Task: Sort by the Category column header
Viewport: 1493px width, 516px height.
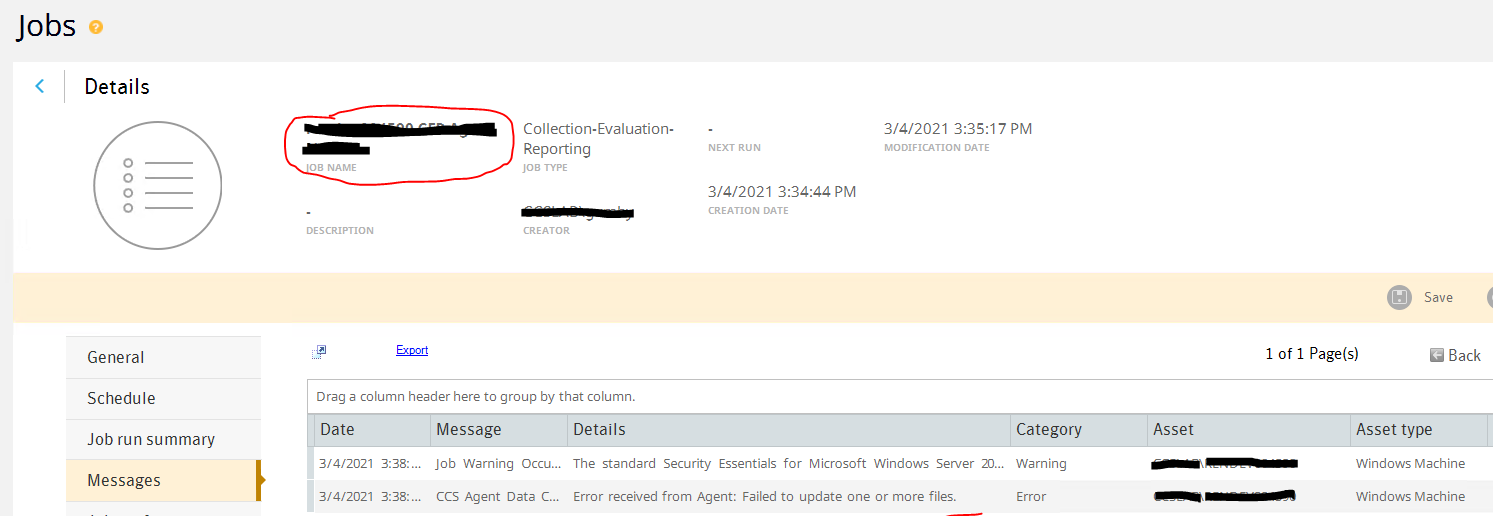Action: click(x=1048, y=429)
